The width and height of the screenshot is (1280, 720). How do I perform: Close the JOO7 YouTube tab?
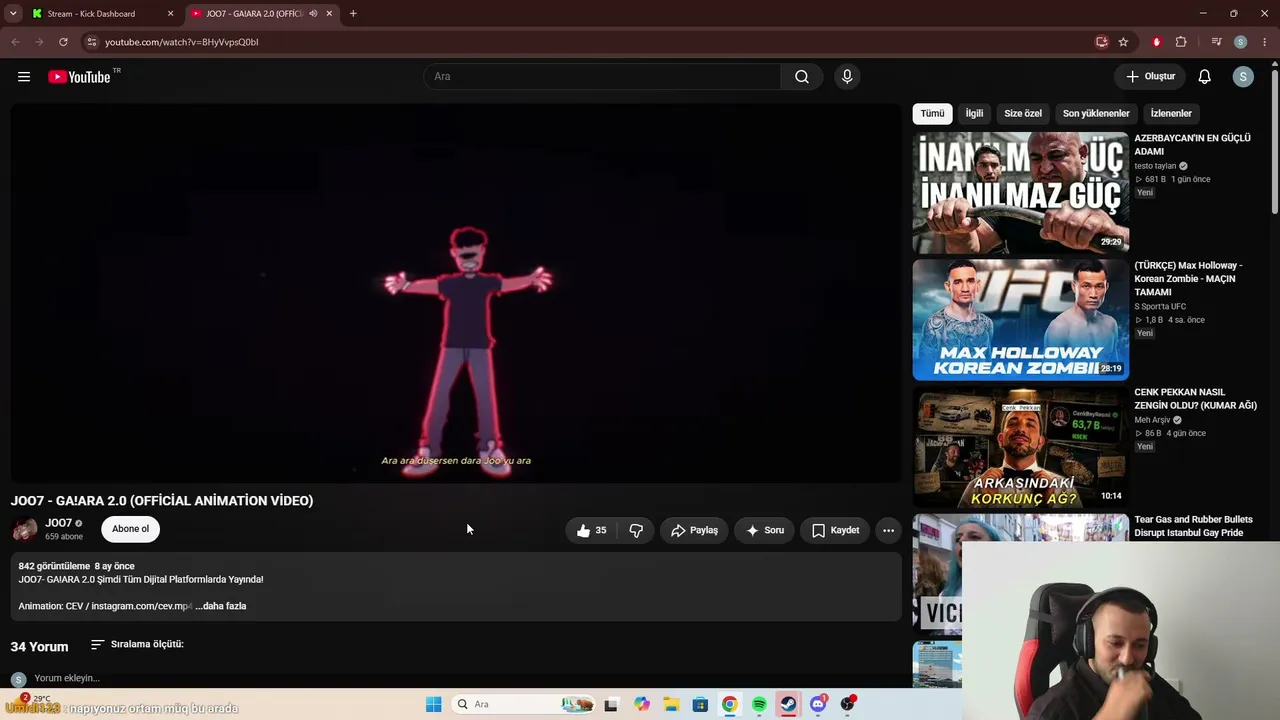click(329, 14)
